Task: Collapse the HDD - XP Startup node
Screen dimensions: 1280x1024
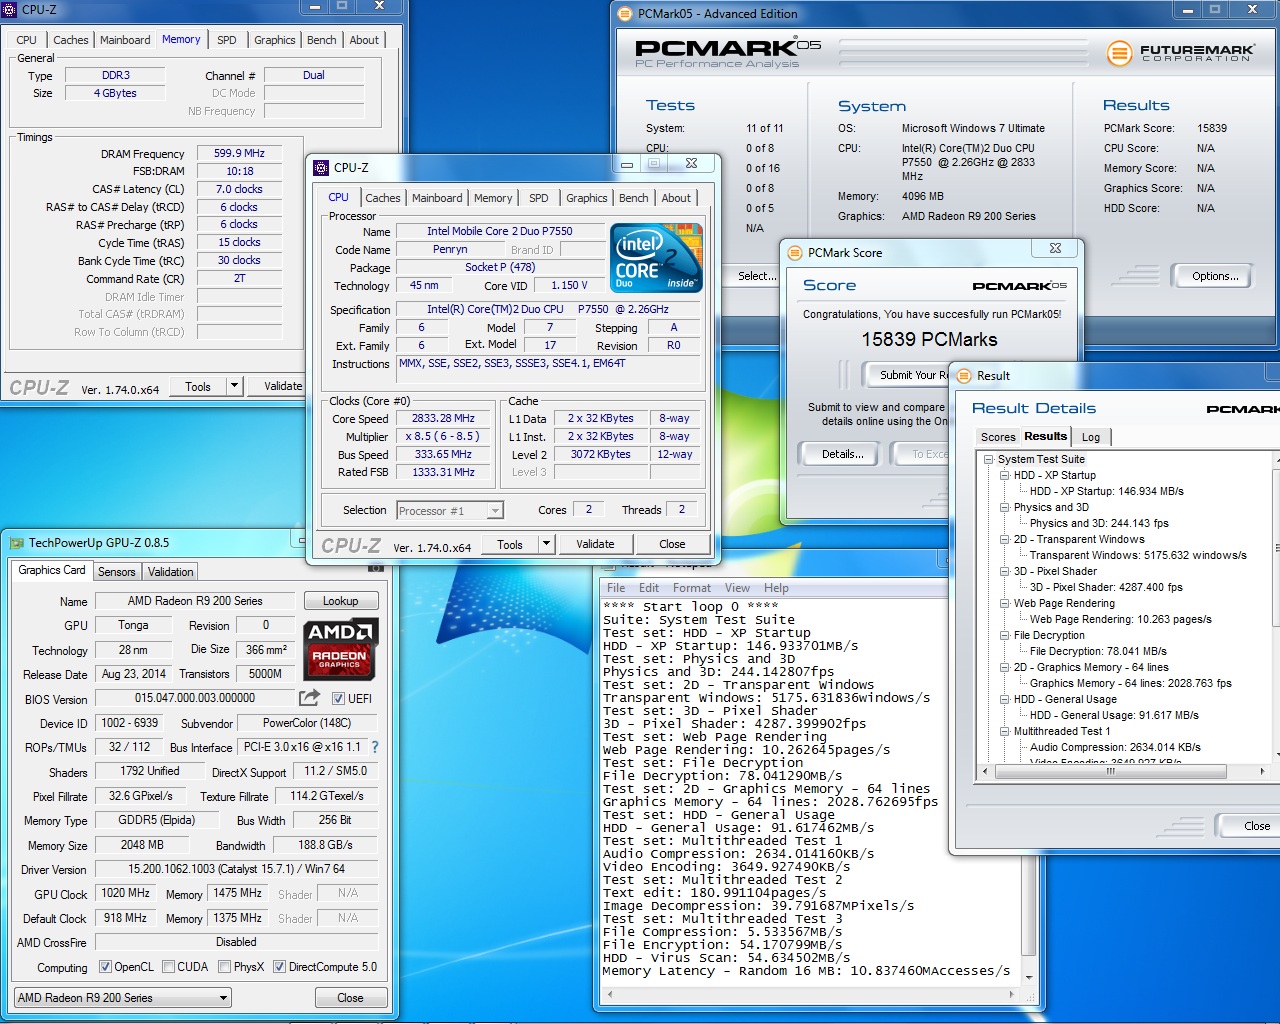Action: tap(1004, 476)
